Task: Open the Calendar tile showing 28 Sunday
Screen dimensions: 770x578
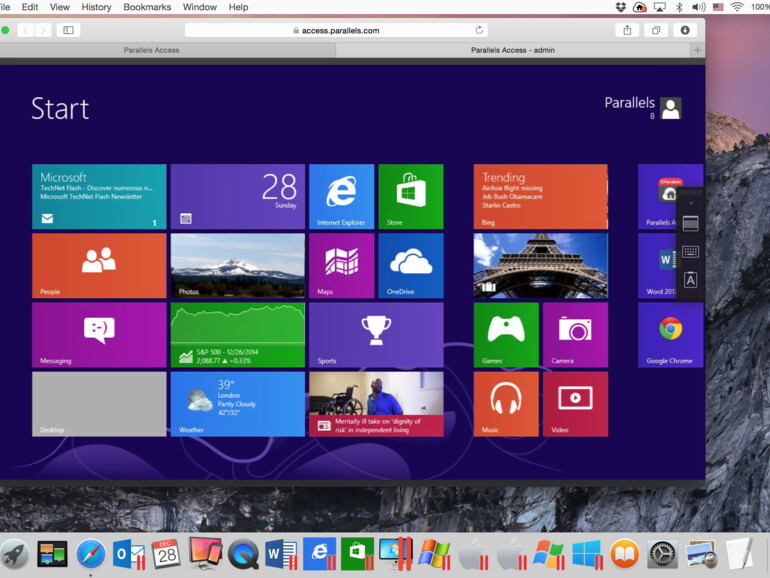Action: point(238,196)
